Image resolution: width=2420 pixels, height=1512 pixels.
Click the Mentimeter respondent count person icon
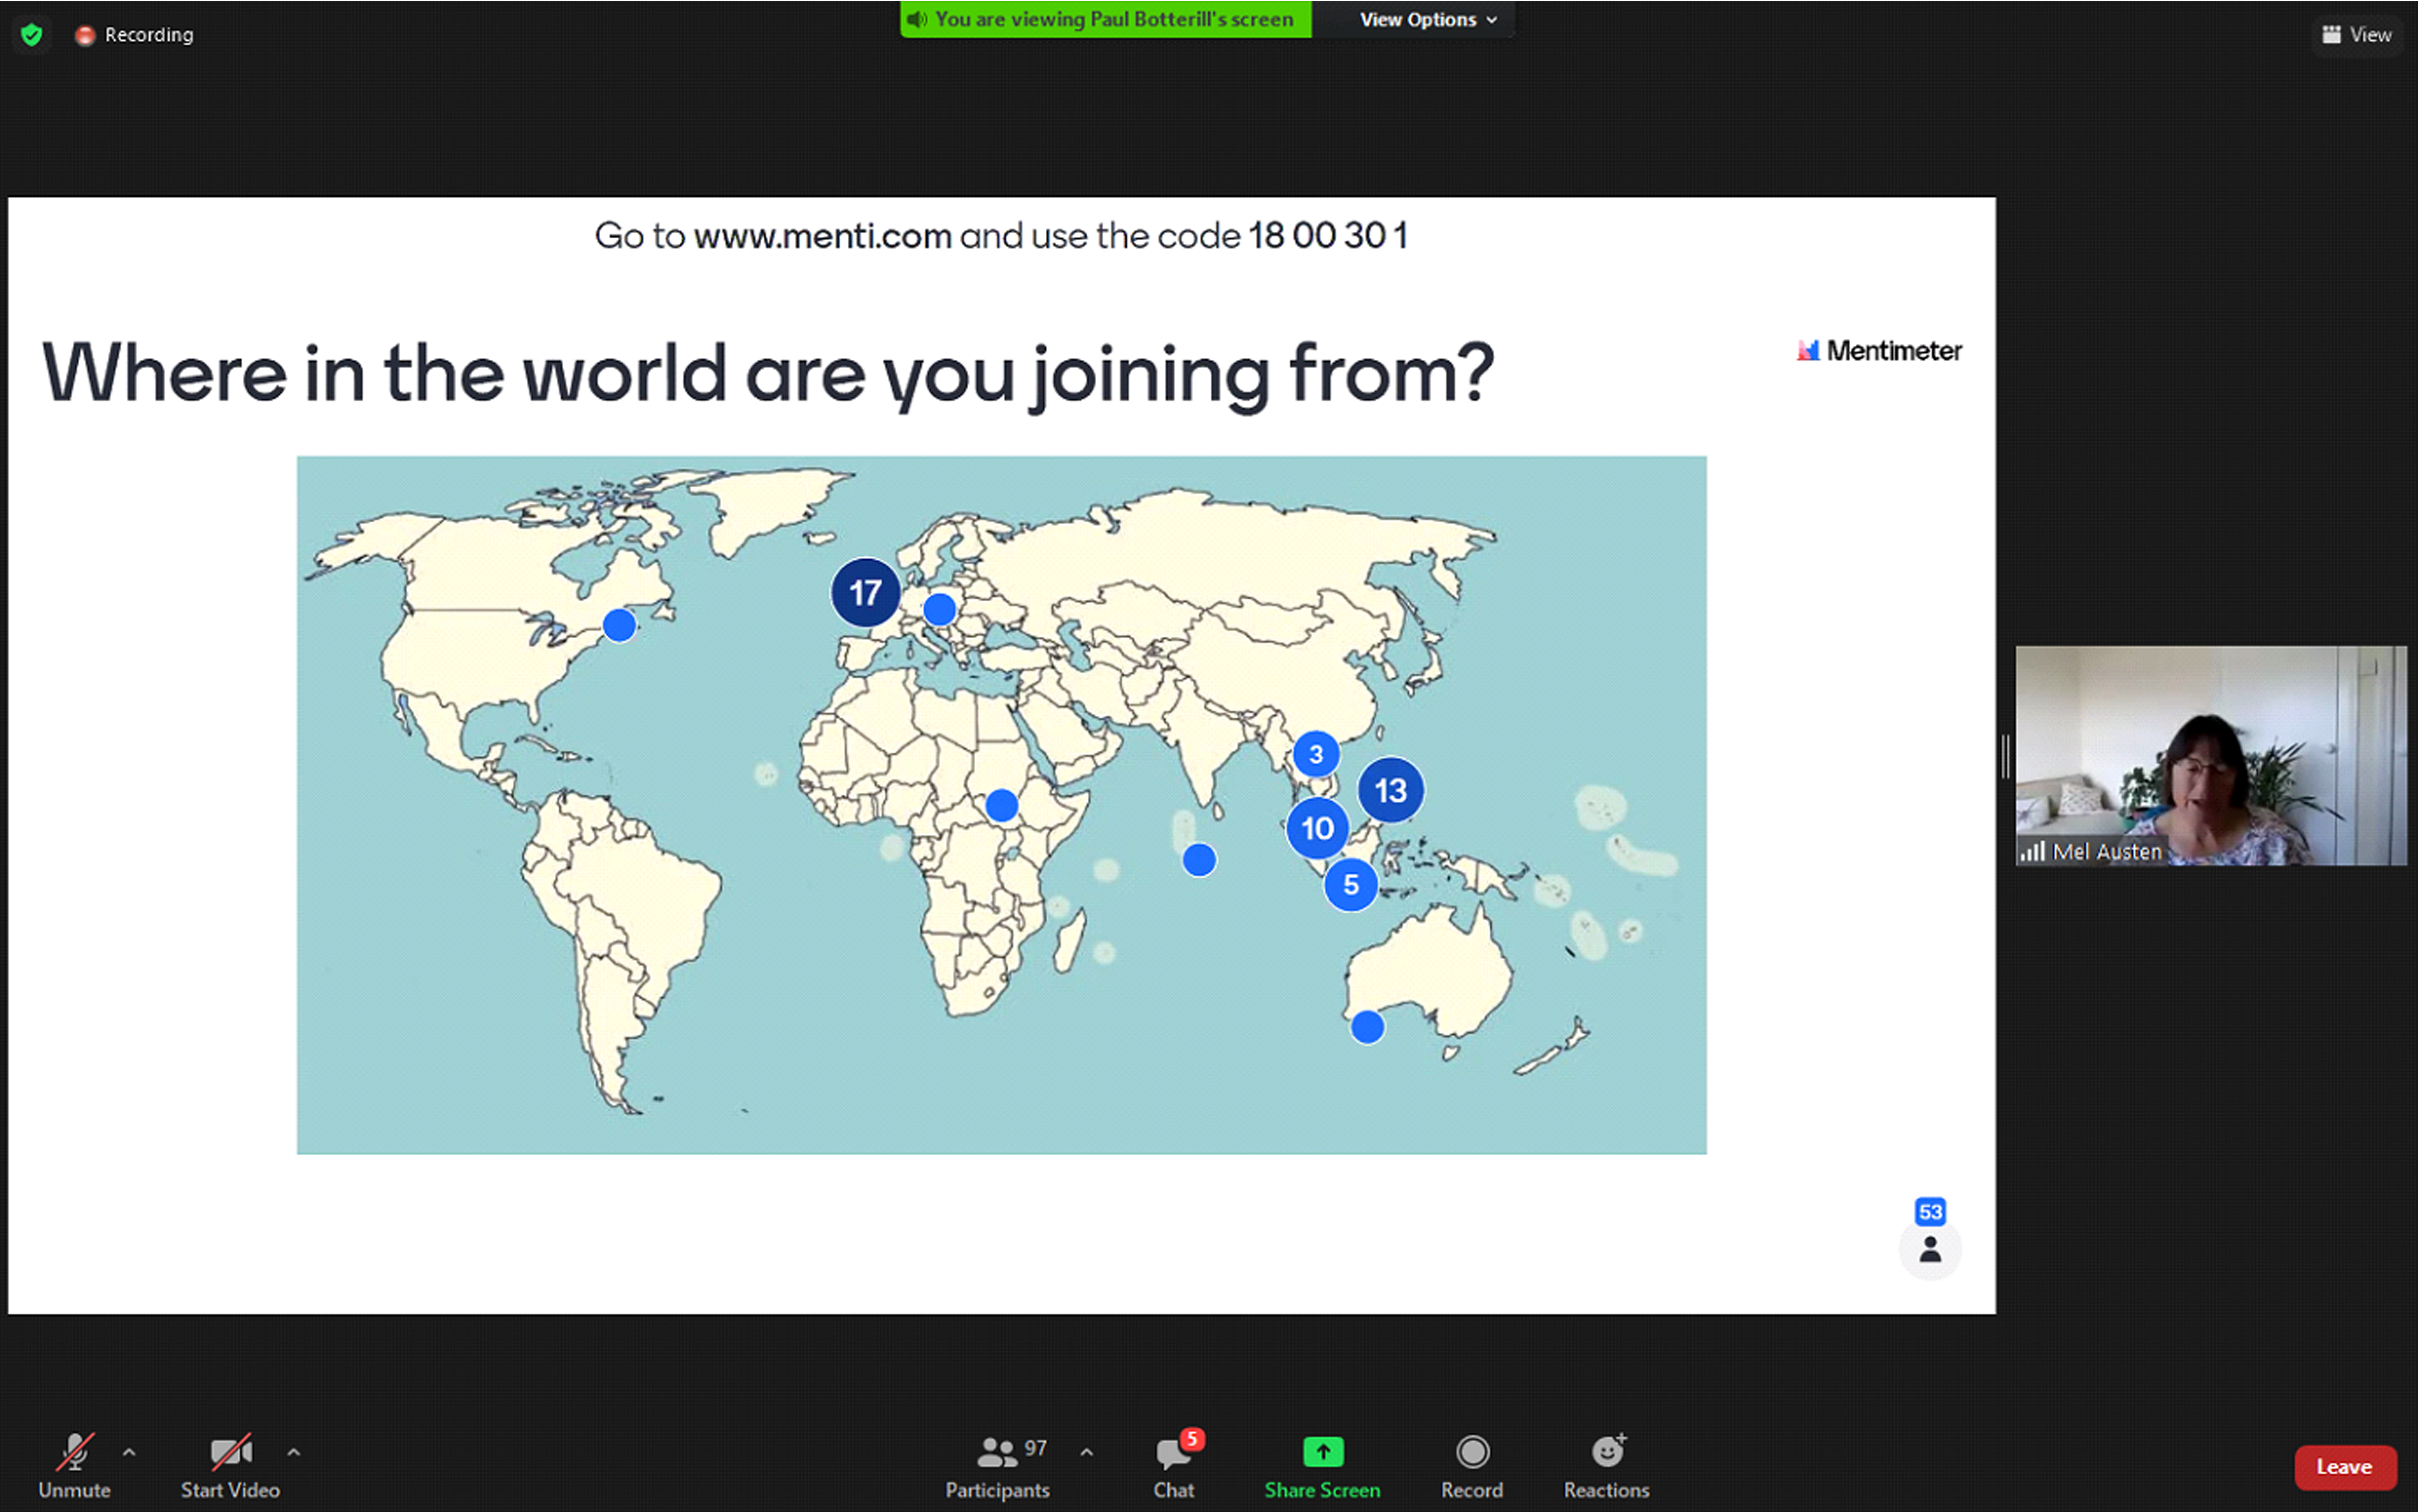(1930, 1250)
